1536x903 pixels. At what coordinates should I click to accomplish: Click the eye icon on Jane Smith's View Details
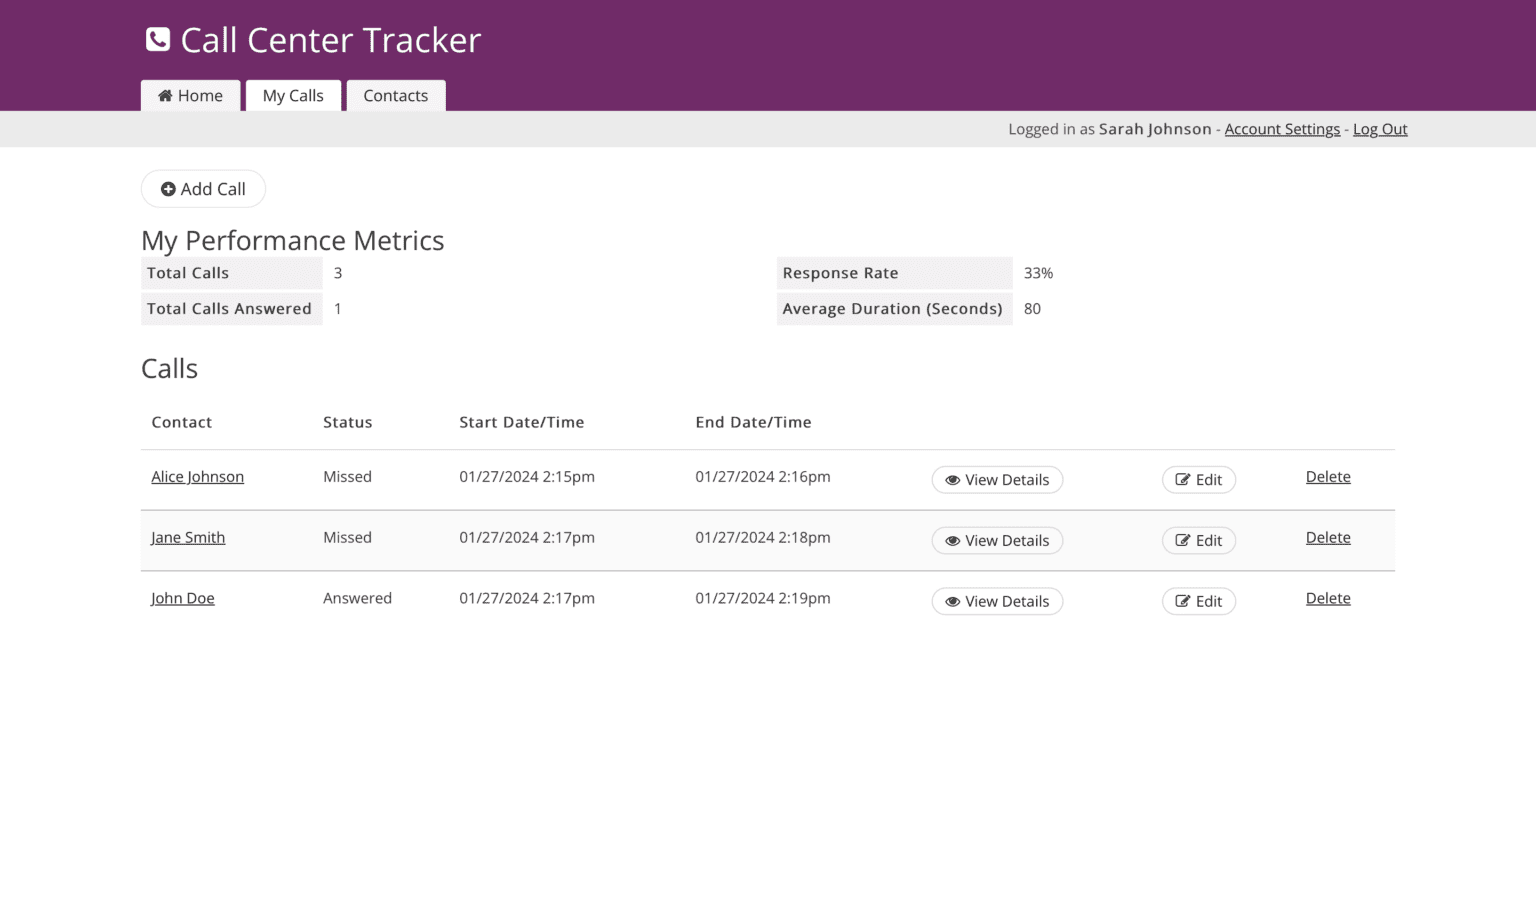point(953,540)
